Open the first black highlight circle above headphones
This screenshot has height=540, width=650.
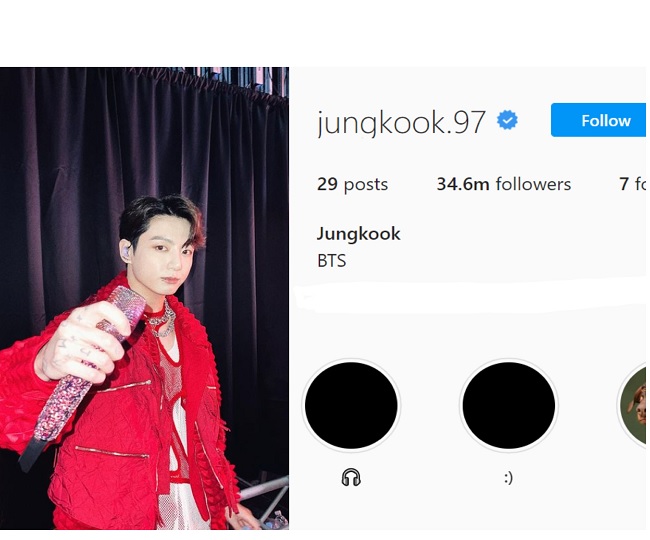[x=351, y=405]
